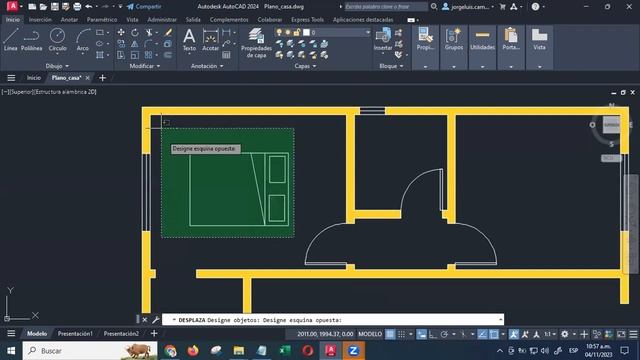Open Windows Start menu
The height and width of the screenshot is (360, 640).
(x=11, y=351)
